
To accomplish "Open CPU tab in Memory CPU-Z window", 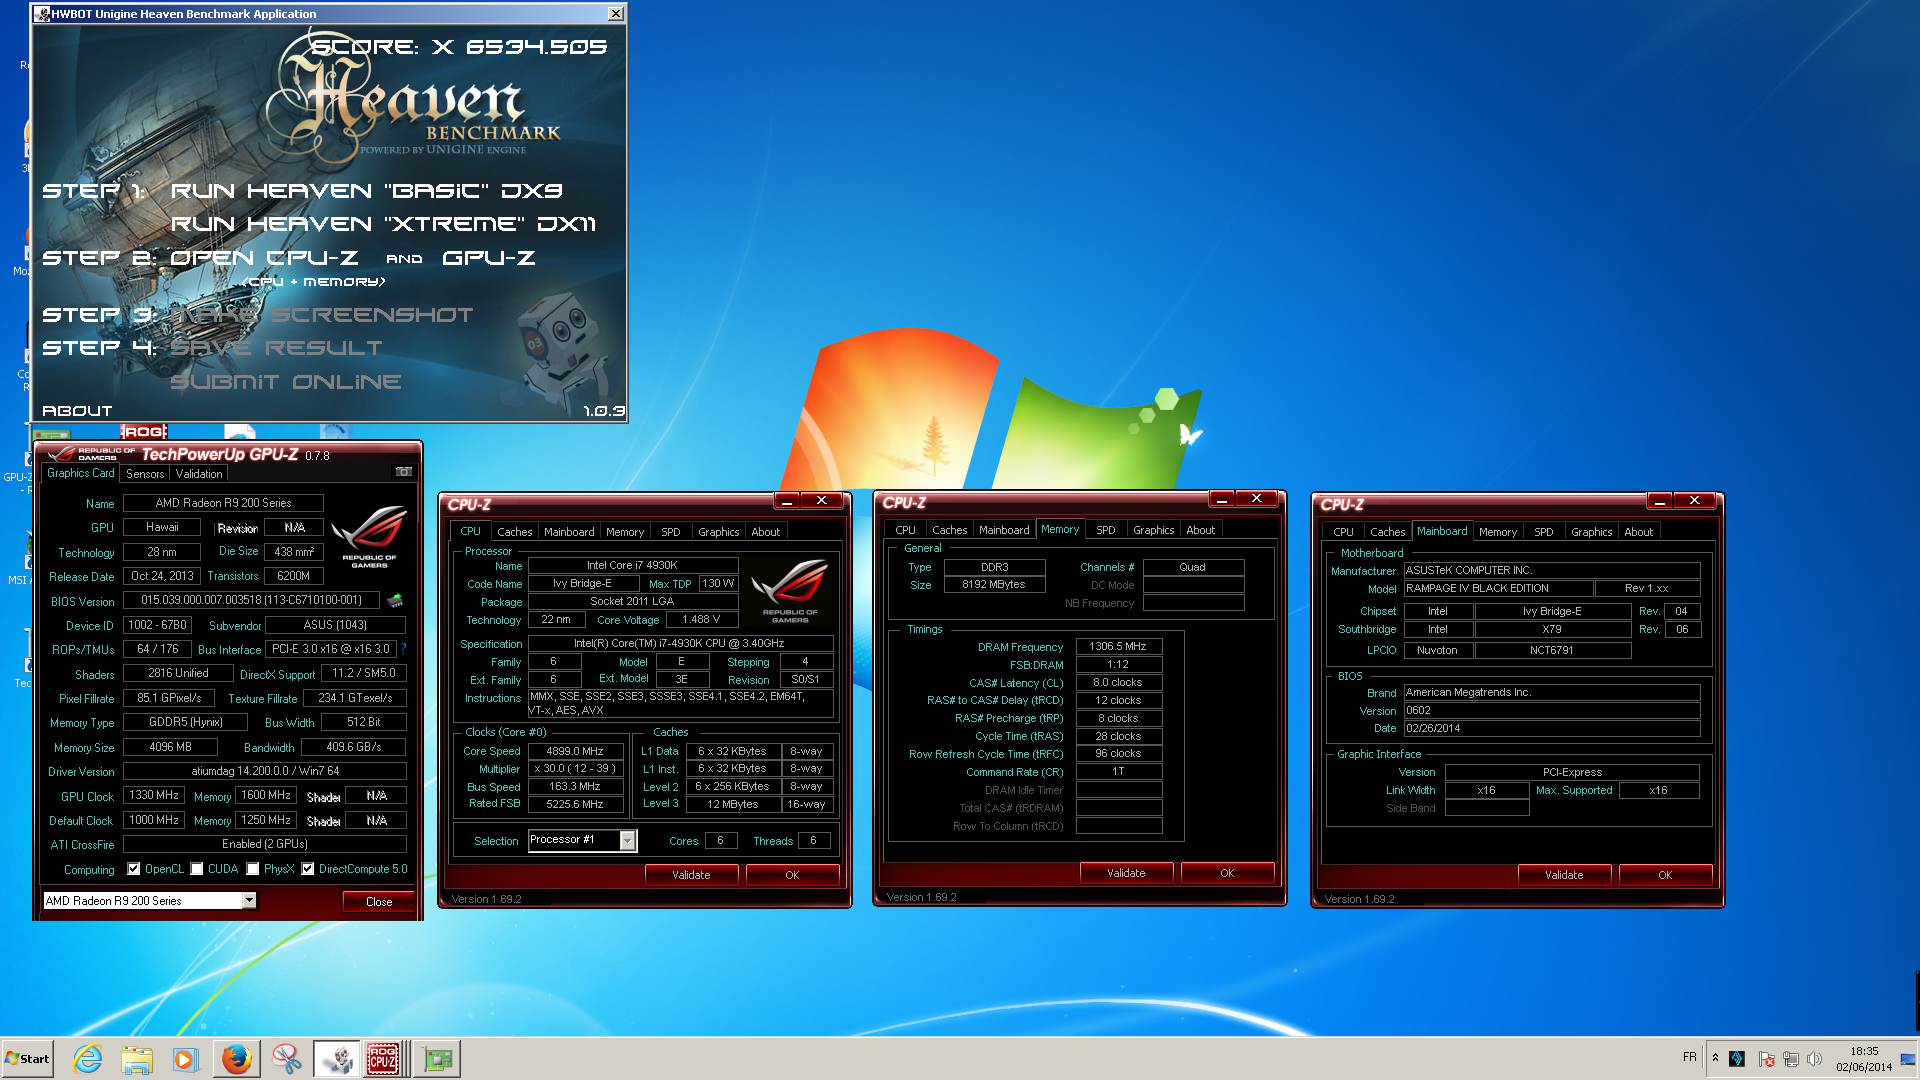I will [905, 530].
